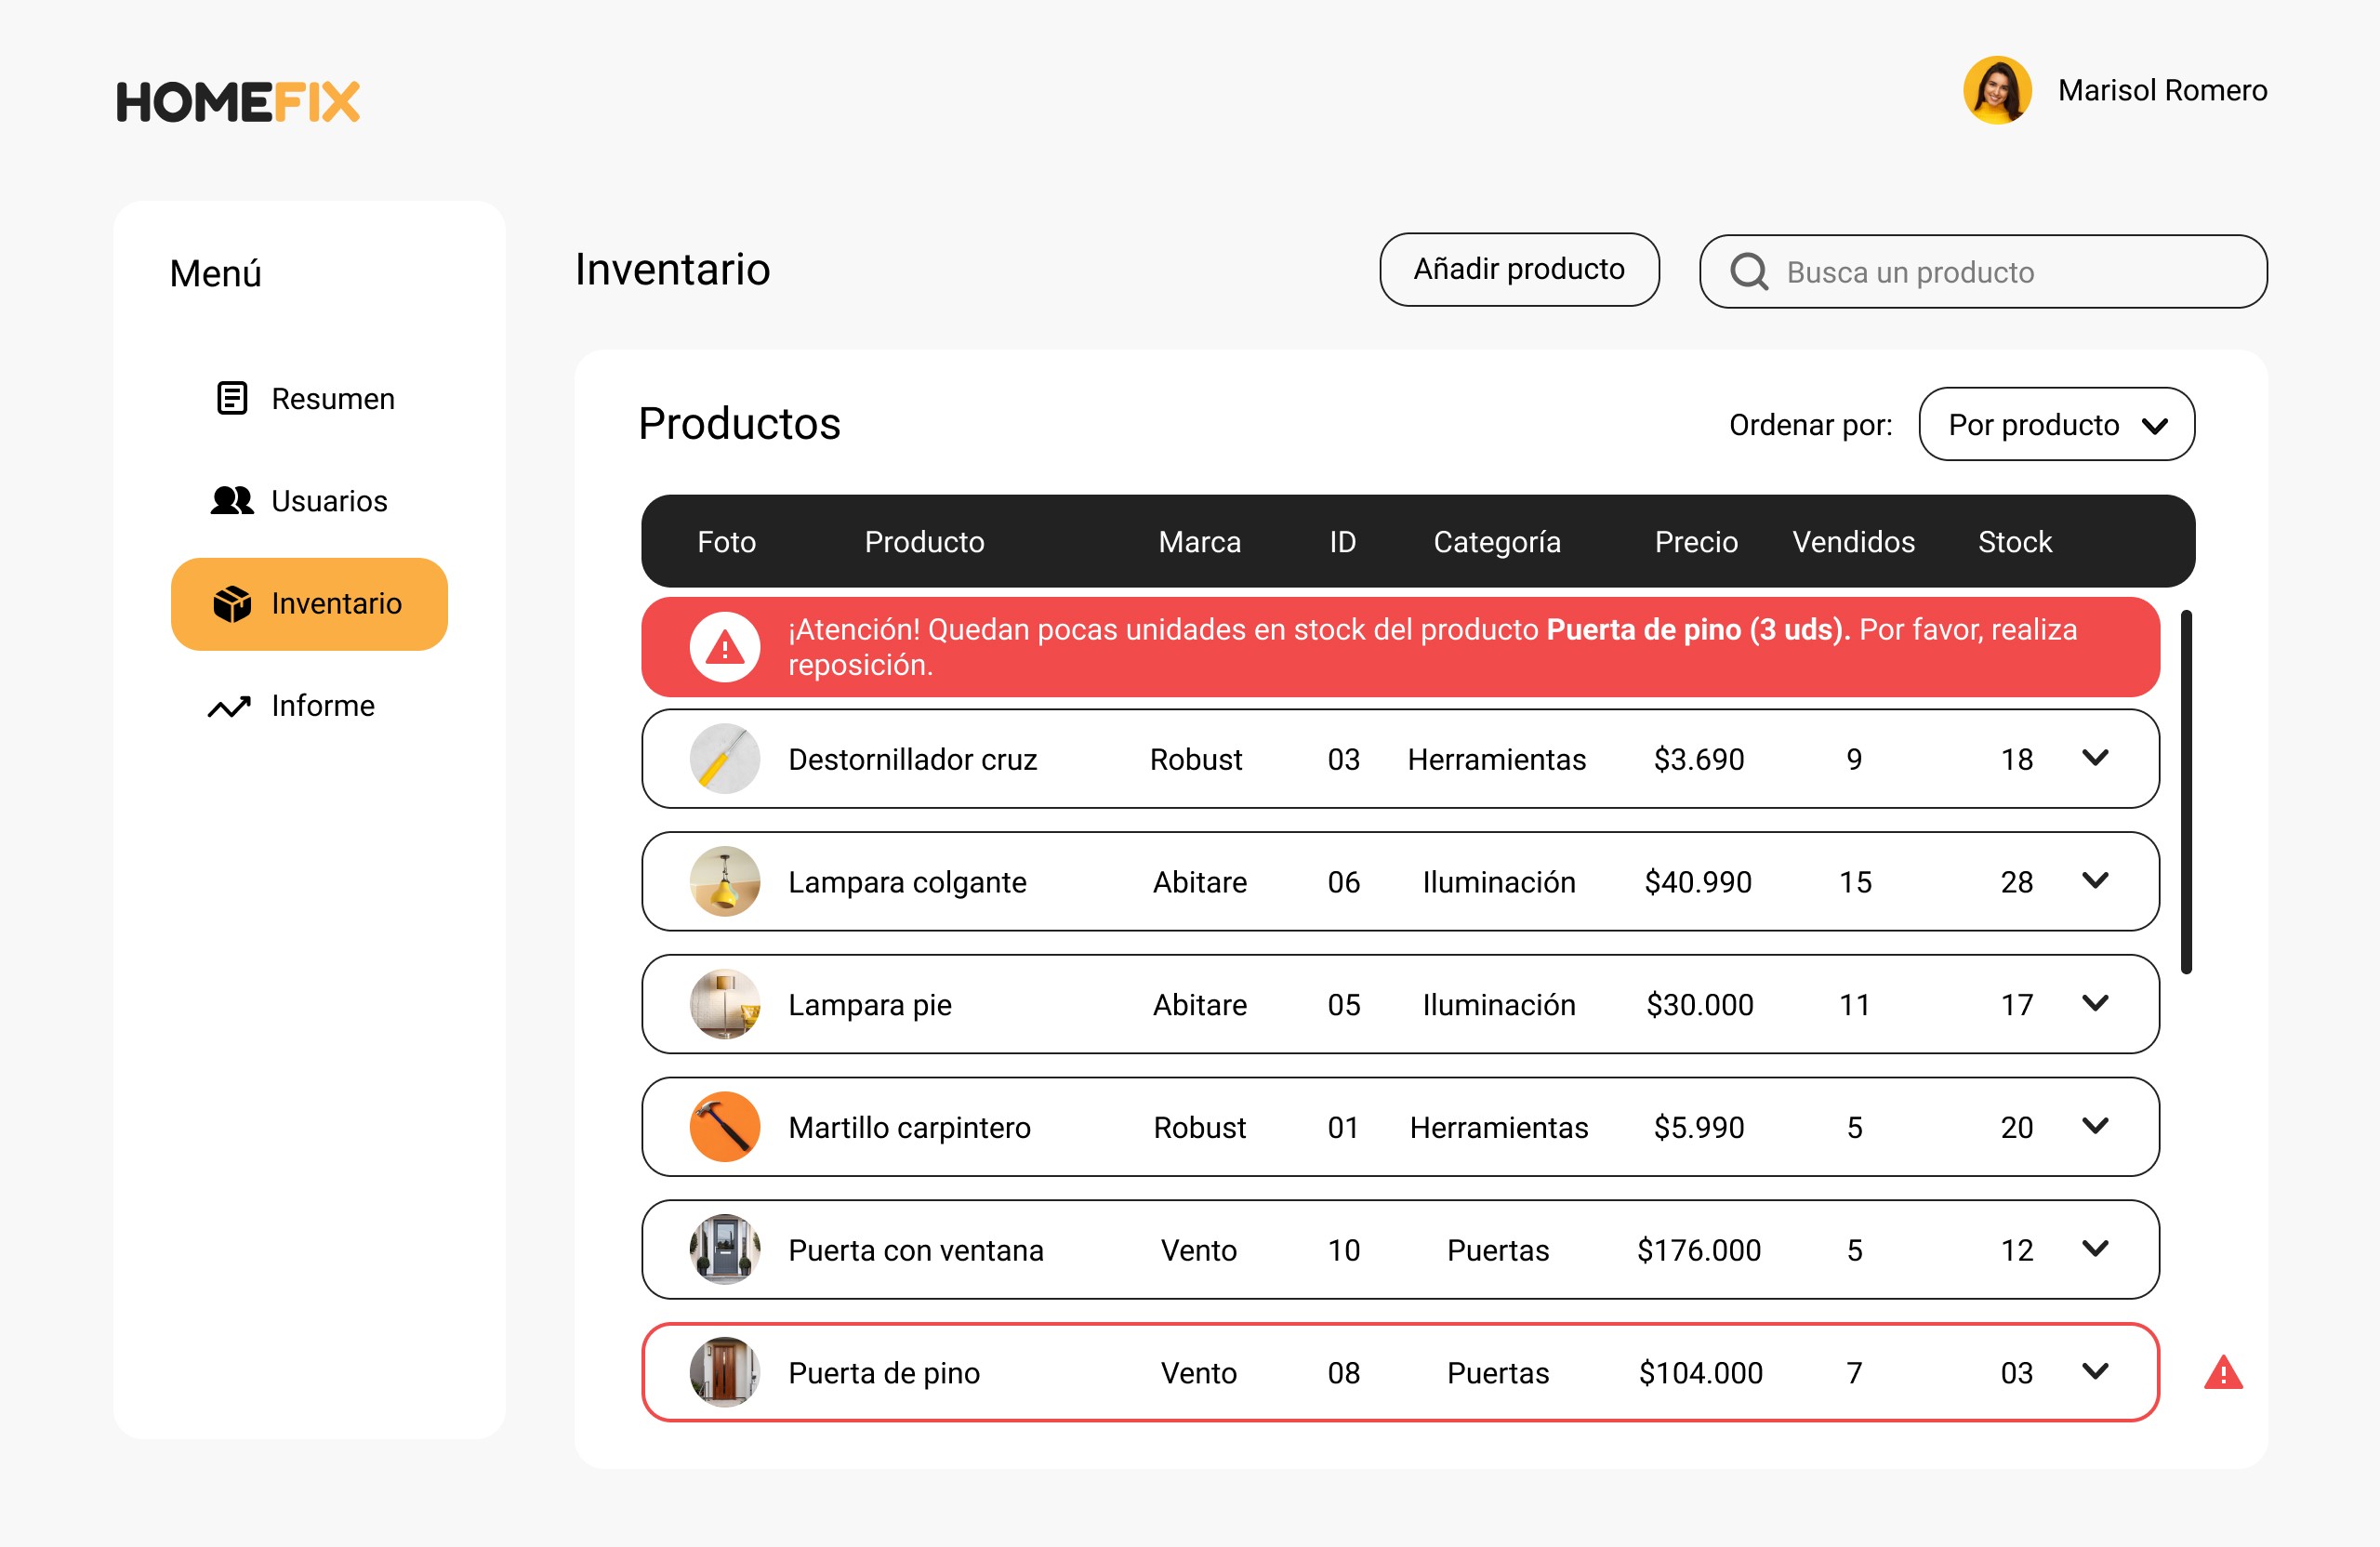Click warning icon in red alert banner
The height and width of the screenshot is (1547, 2380).
click(725, 648)
